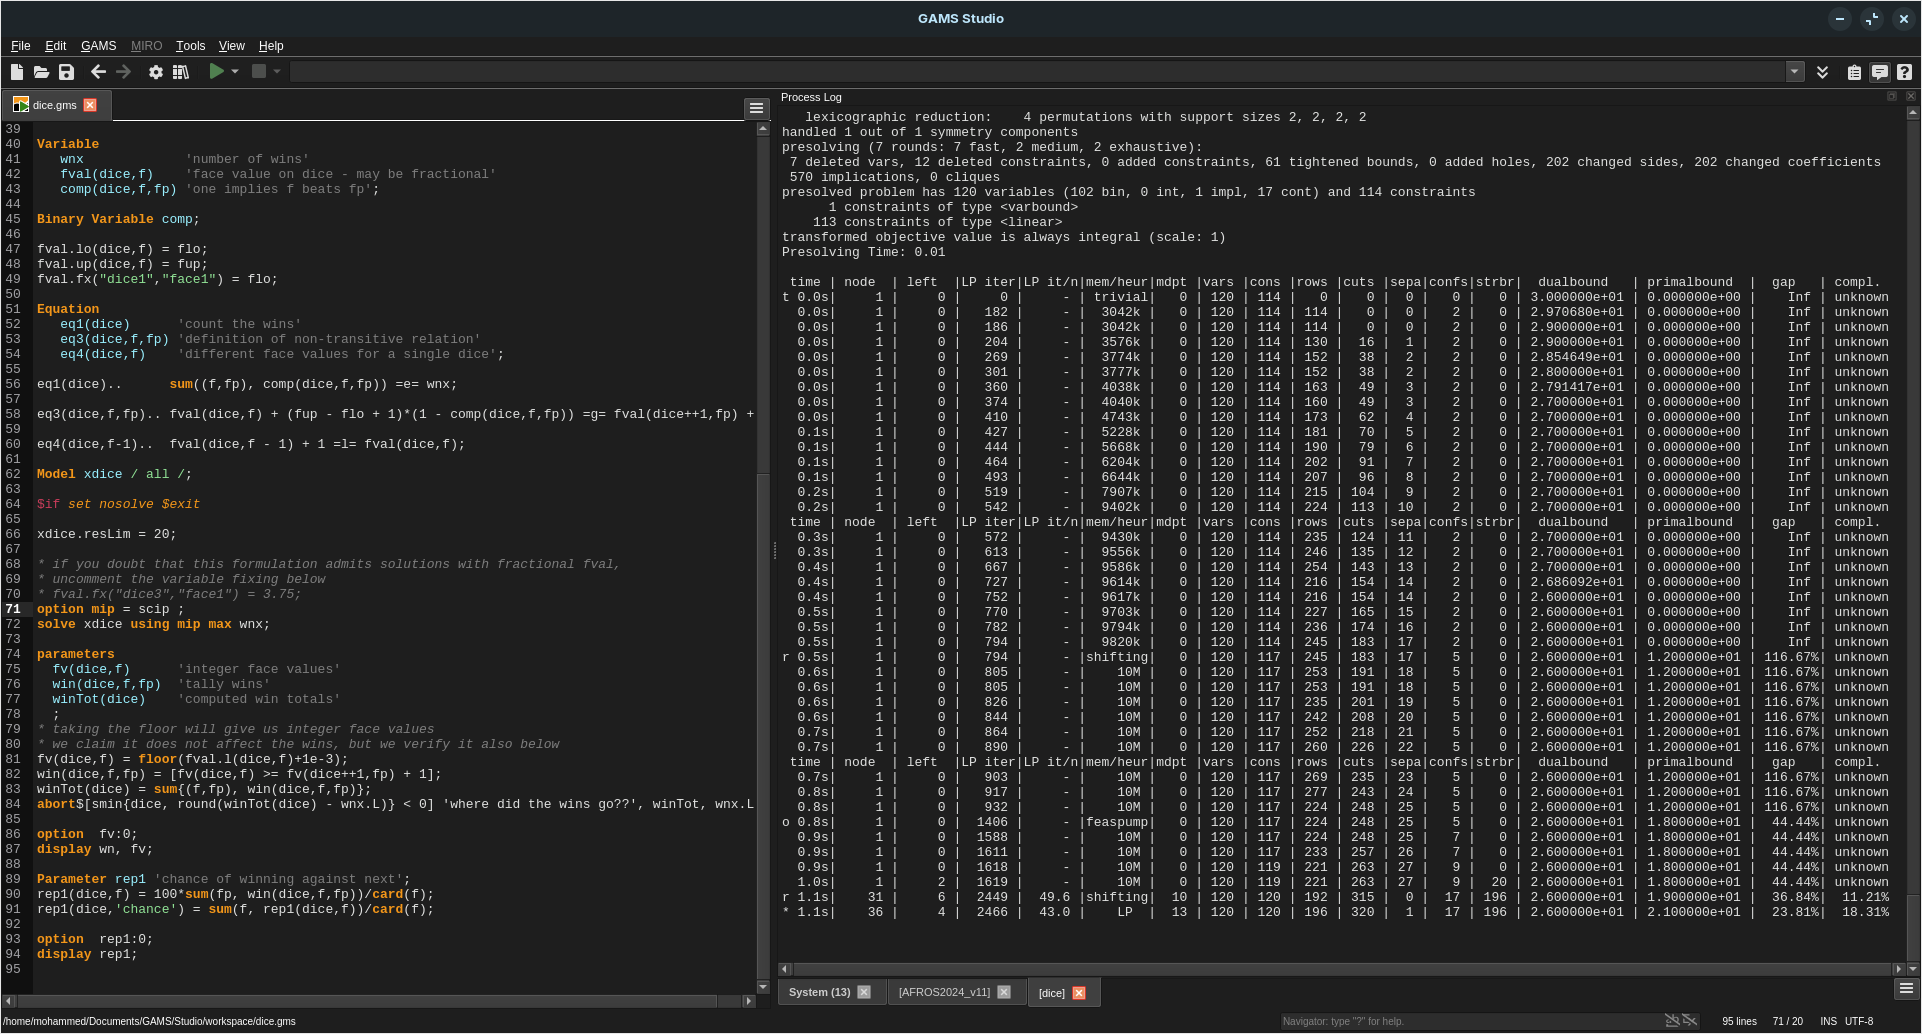Expand the extended parameter editor chevrons

point(1822,72)
